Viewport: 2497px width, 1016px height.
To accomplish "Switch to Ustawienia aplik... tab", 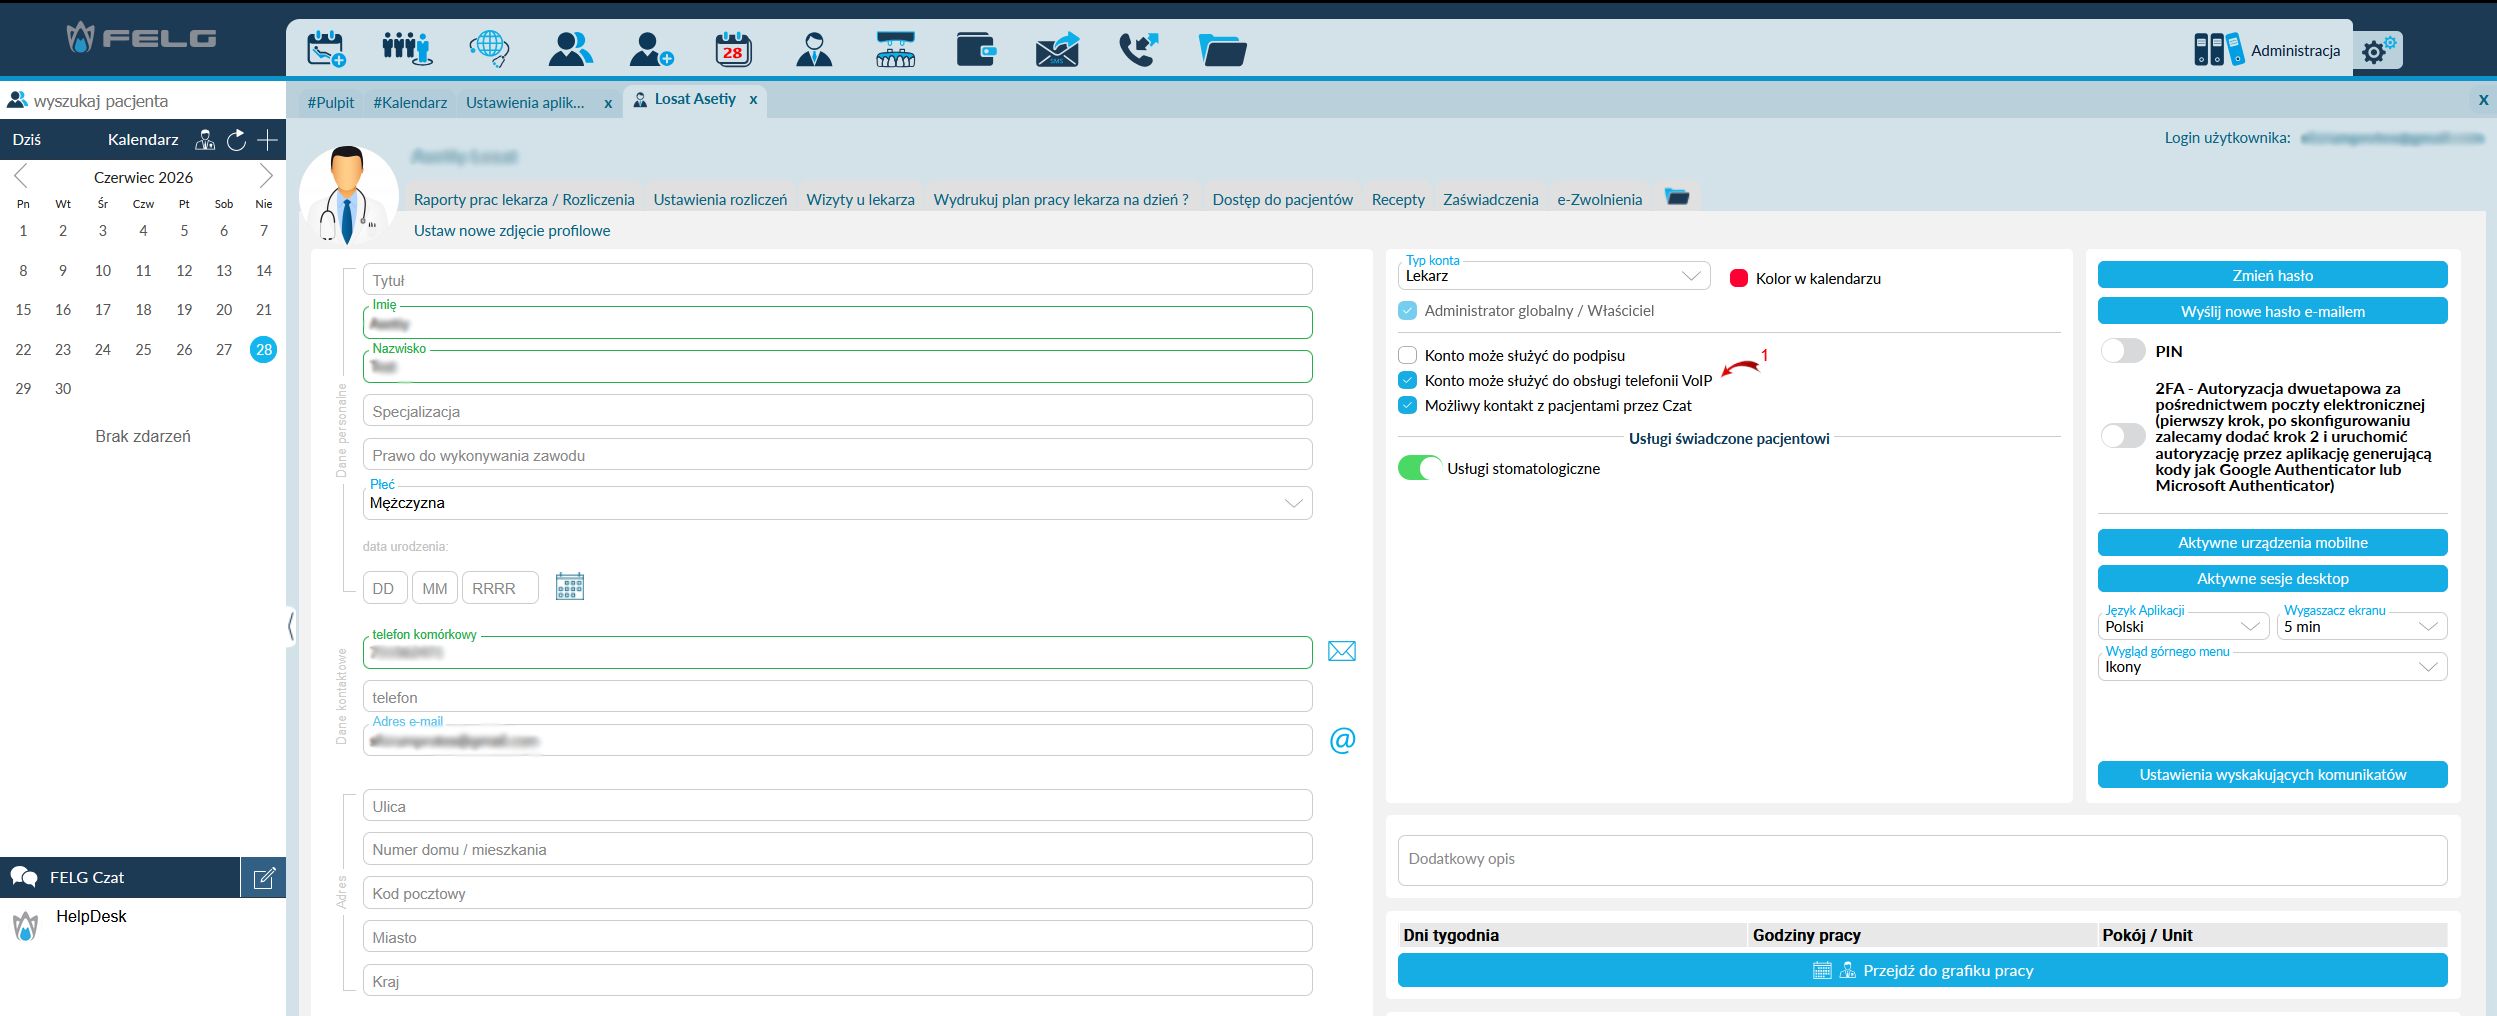I will (x=525, y=103).
